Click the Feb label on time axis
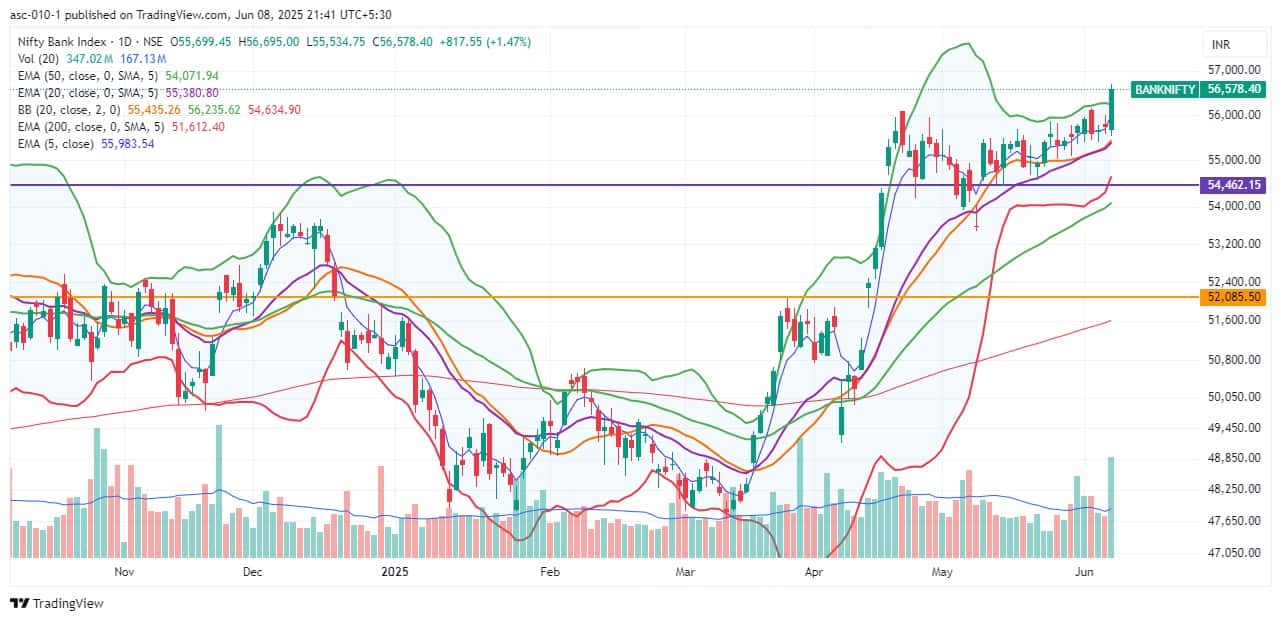This screenshot has height=621, width=1281. pos(549,572)
